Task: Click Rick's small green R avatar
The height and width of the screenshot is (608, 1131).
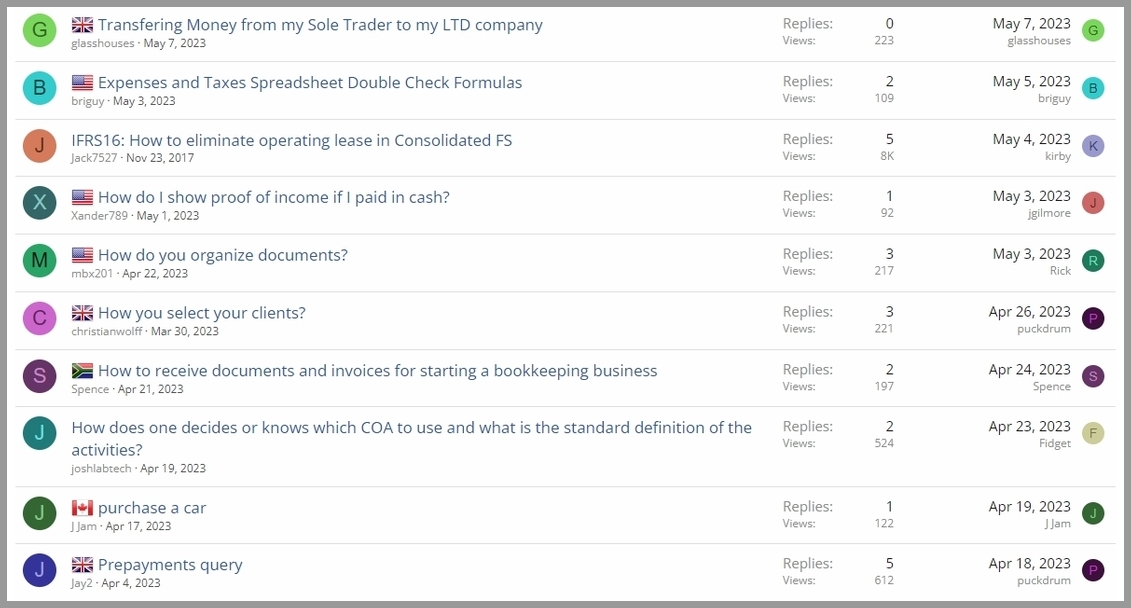Action: (1093, 261)
